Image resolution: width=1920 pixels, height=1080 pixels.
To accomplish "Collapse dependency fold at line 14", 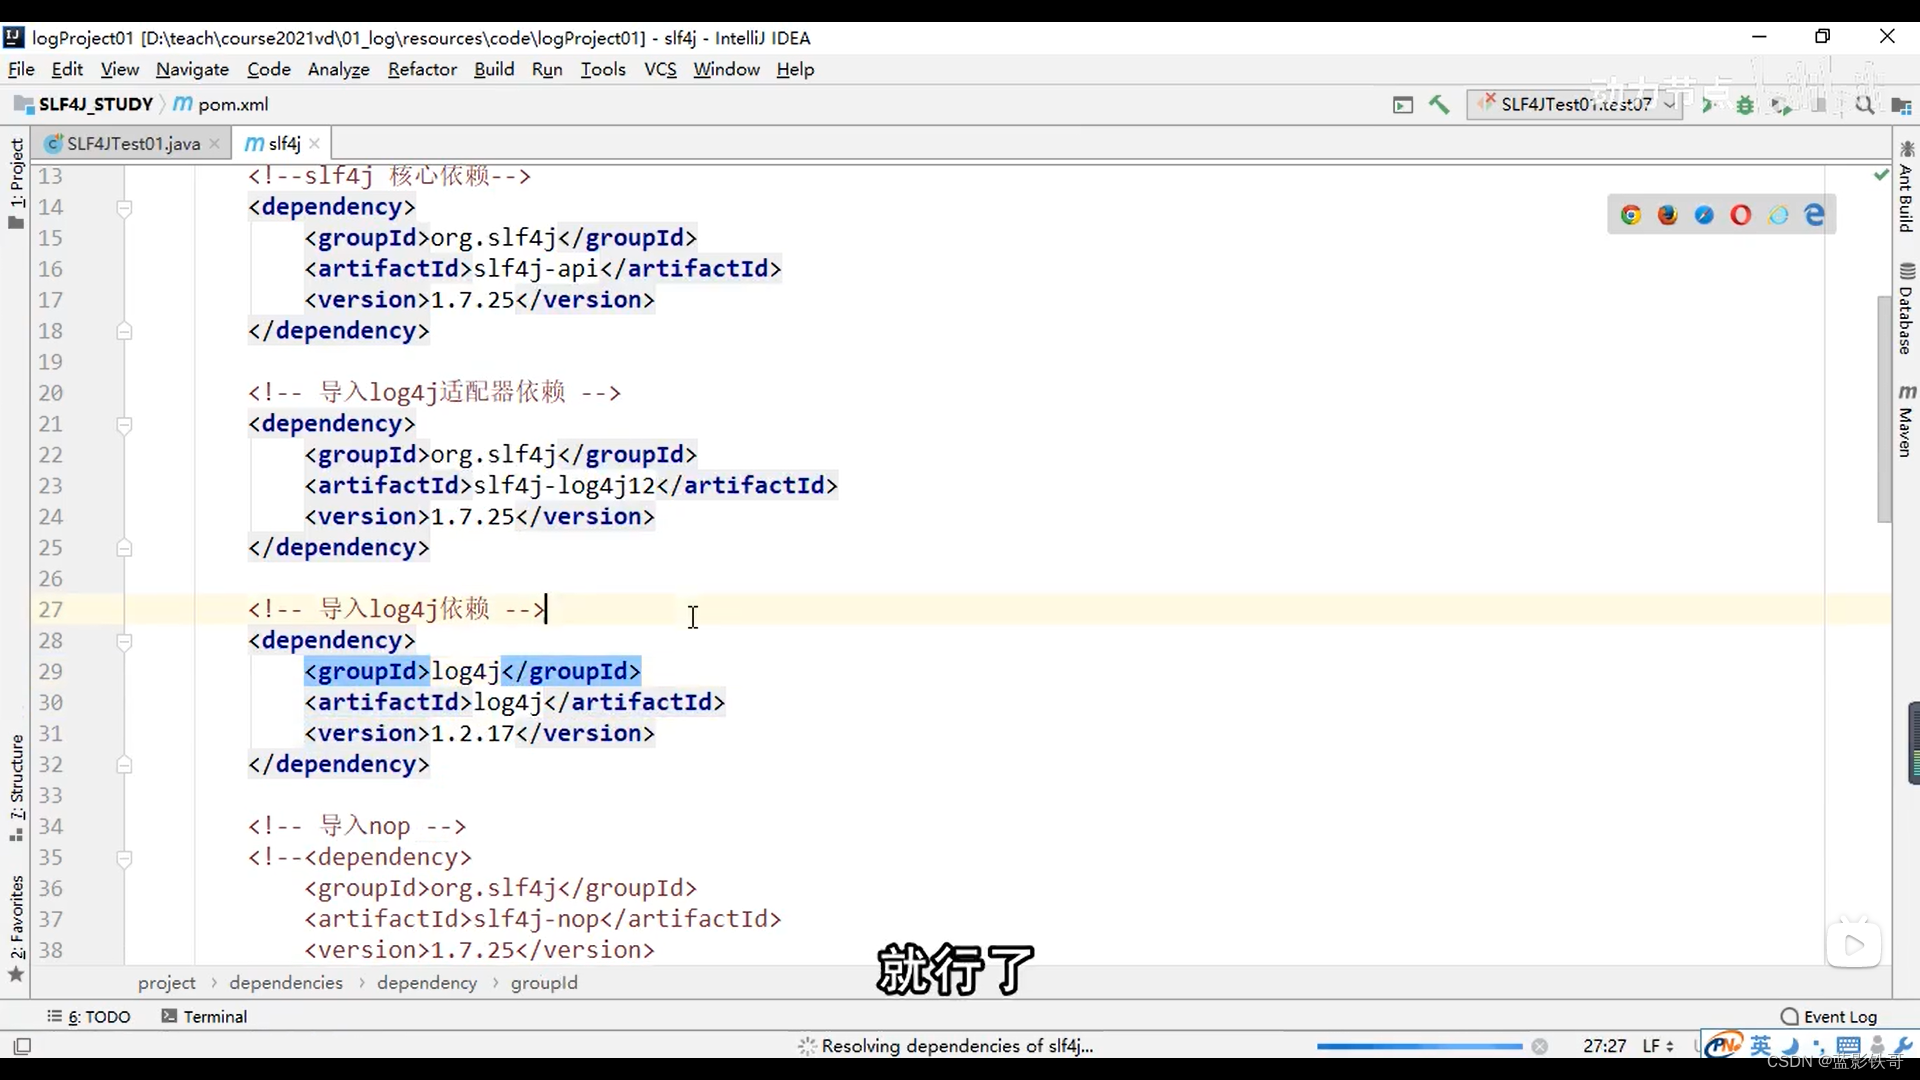I will pos(124,208).
